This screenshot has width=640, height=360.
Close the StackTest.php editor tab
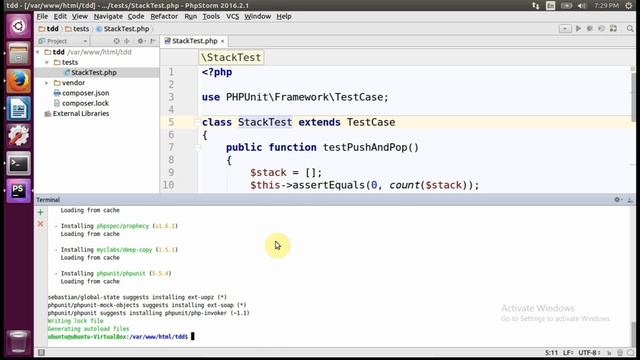click(222, 41)
